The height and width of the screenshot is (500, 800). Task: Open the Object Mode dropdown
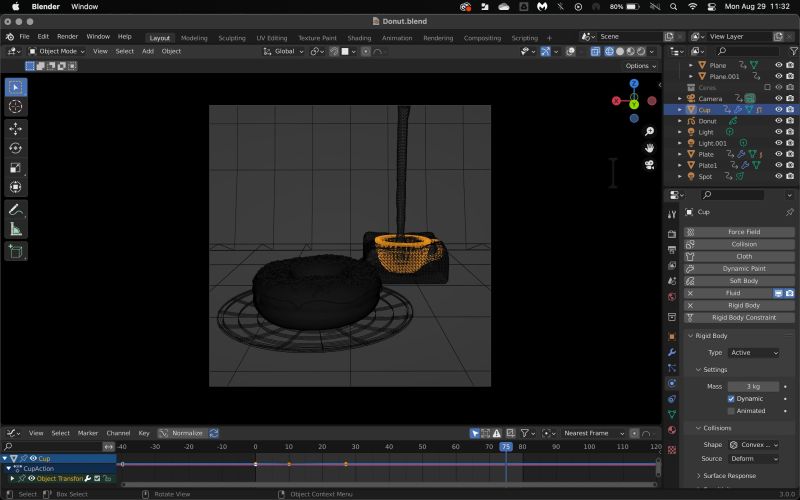coord(56,51)
